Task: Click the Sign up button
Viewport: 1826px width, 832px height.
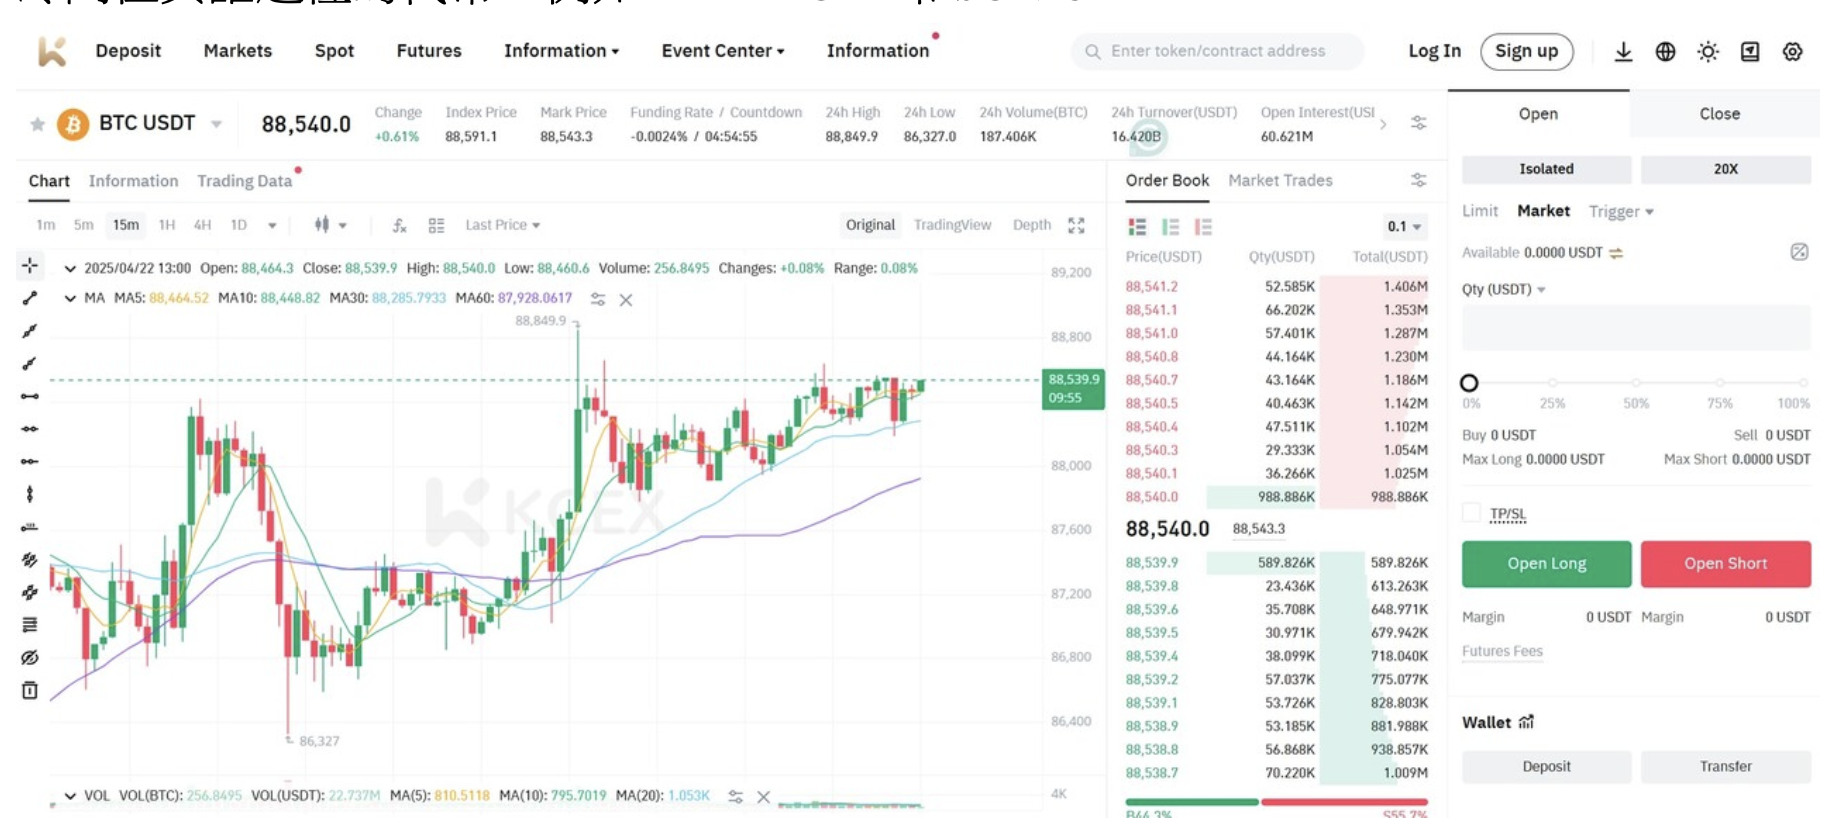Action: point(1526,51)
